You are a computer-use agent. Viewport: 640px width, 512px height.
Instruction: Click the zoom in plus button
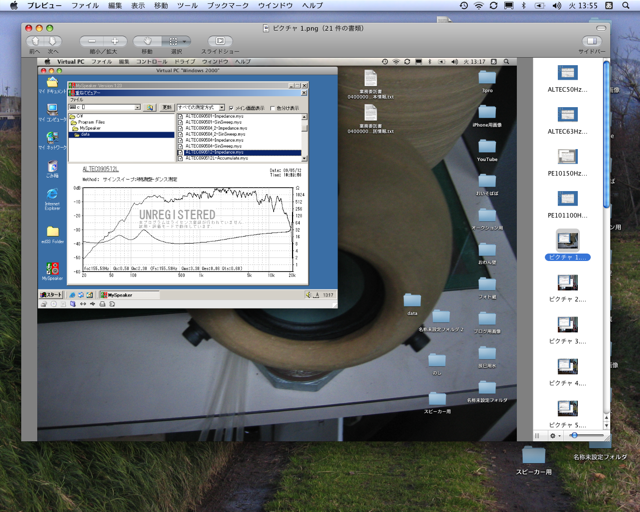point(114,41)
